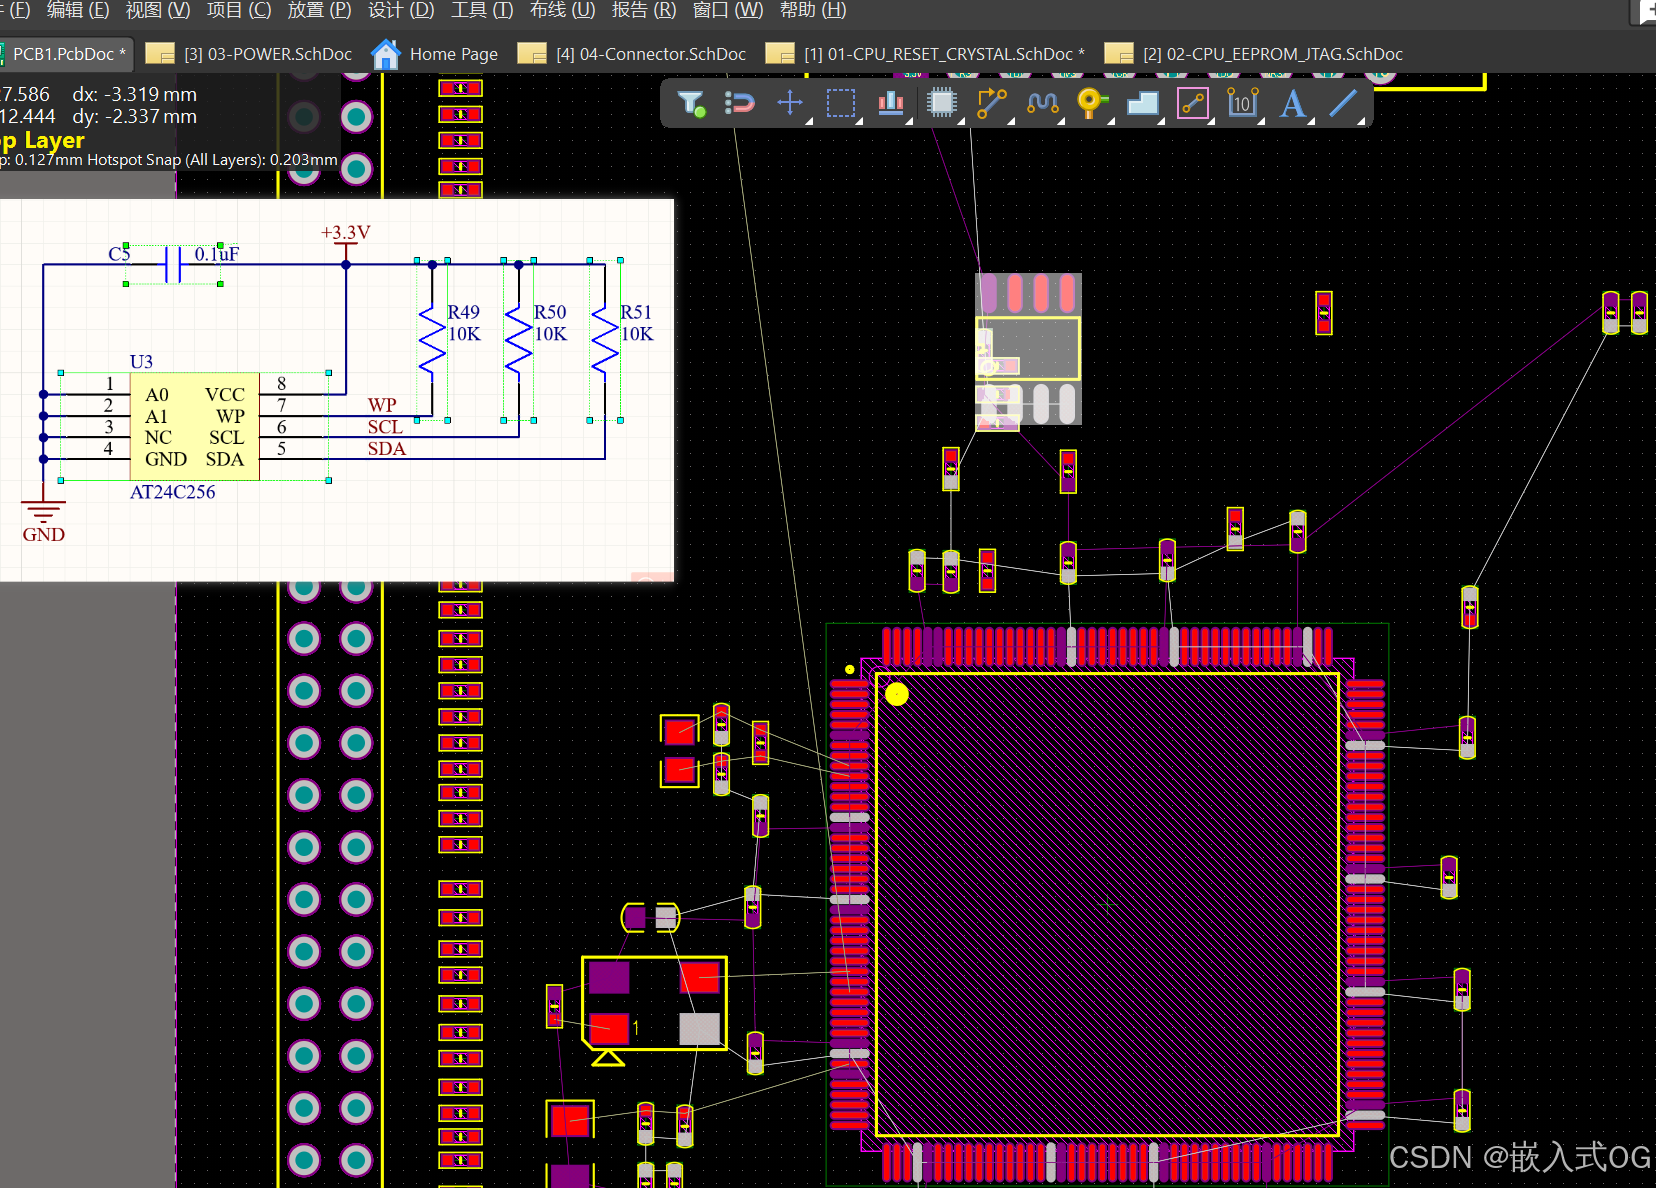The image size is (1656, 1188).
Task: Select the highlighted 8-pin SOIC footprint
Action: pos(1028,349)
